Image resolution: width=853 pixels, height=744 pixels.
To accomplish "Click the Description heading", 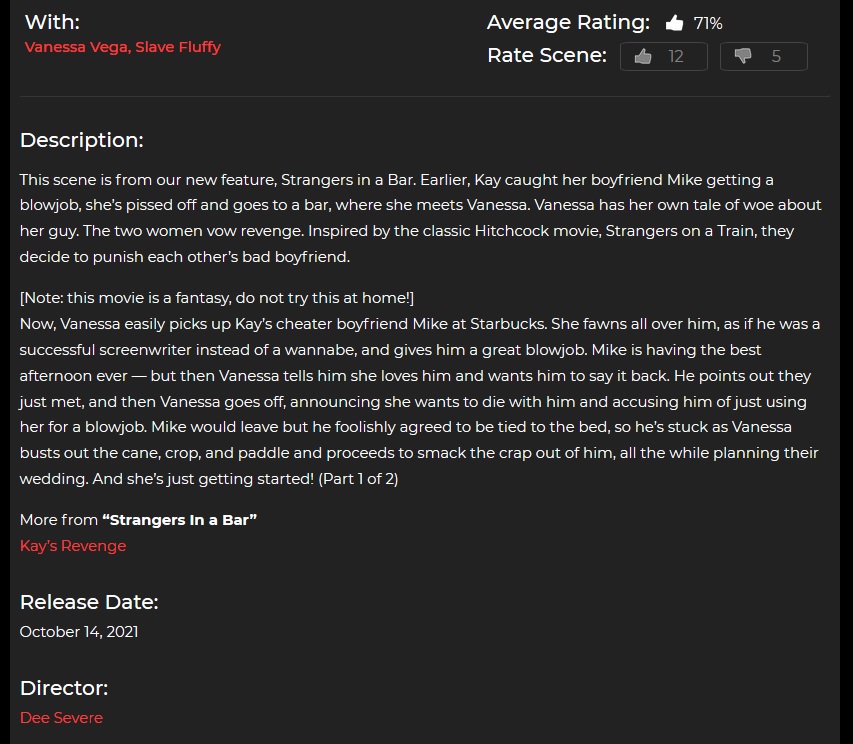I will pyautogui.click(x=82, y=140).
